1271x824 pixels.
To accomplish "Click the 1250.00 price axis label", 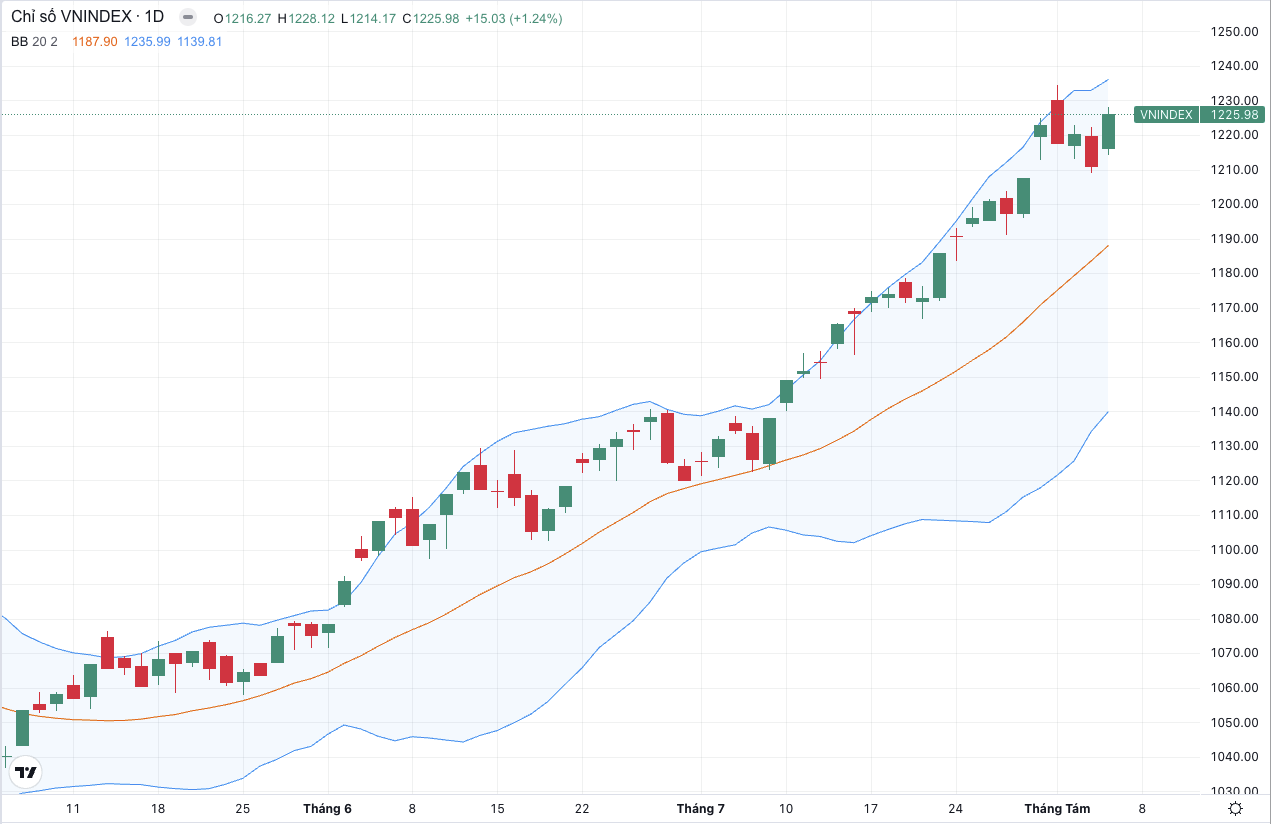I will pos(1234,32).
